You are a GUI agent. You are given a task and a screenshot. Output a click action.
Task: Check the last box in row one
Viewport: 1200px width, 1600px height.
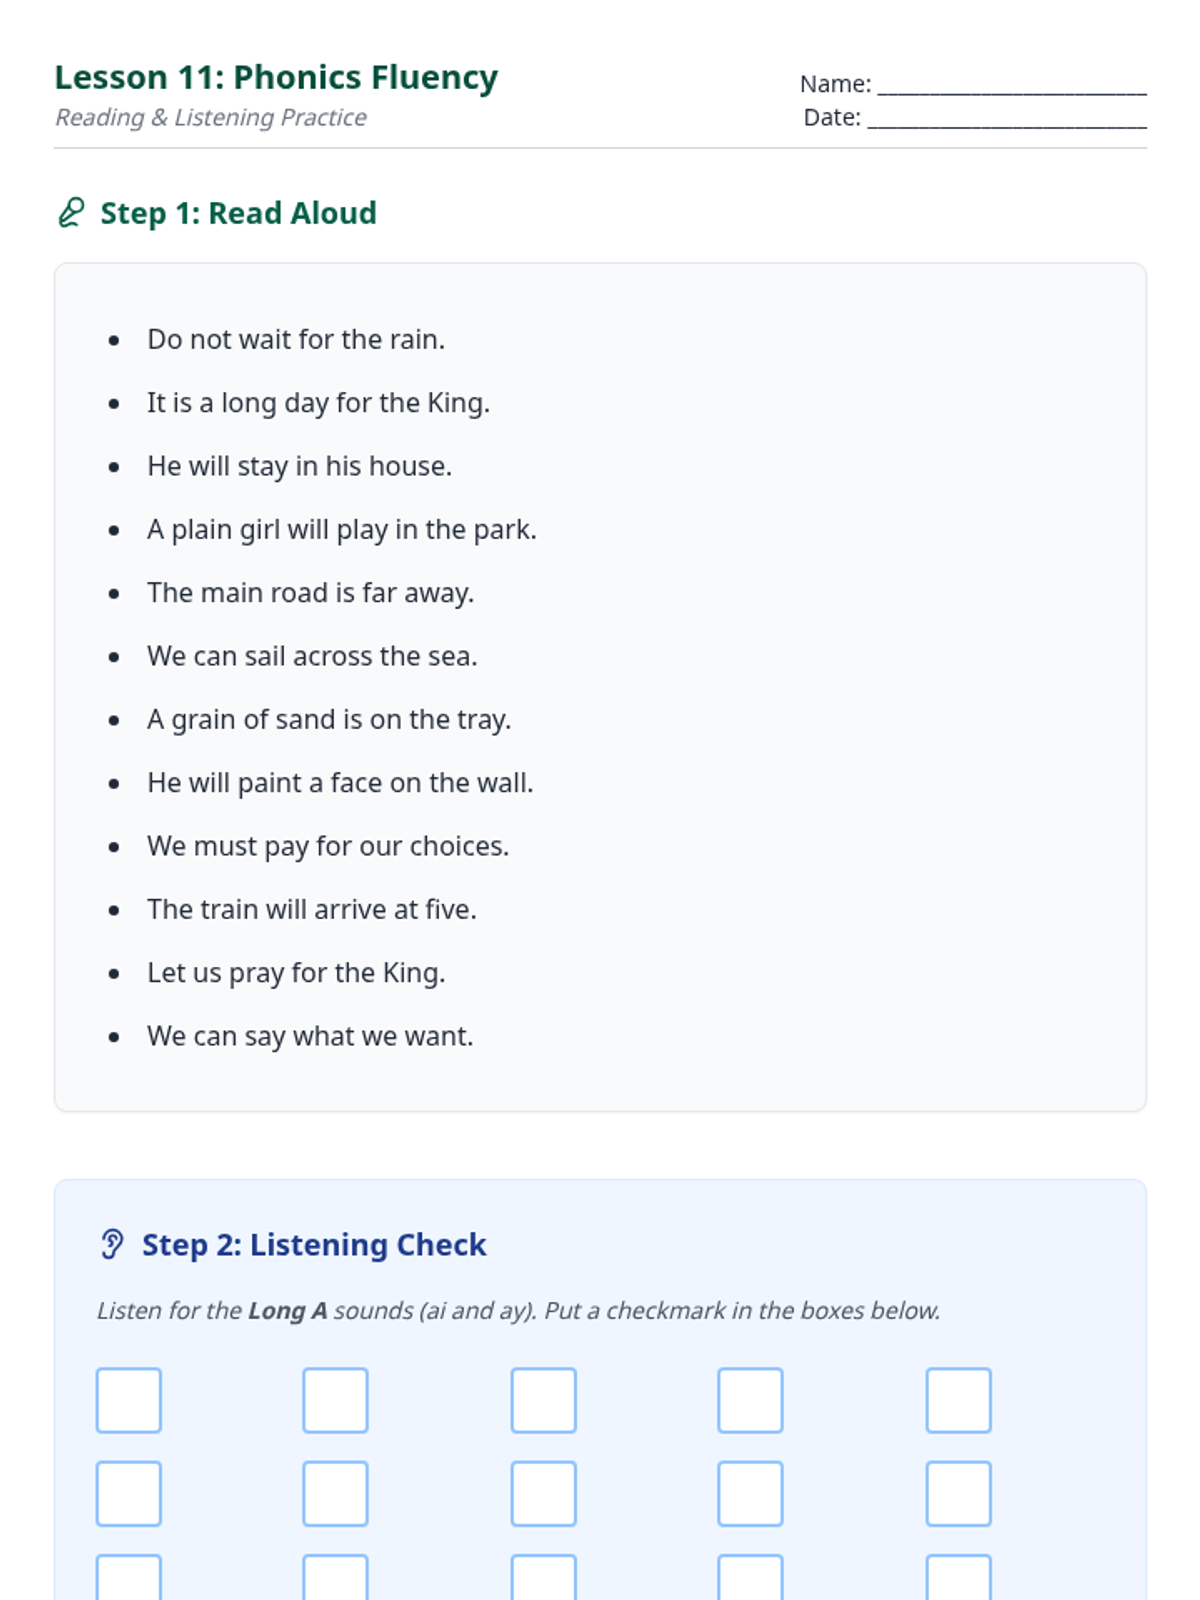click(958, 1400)
